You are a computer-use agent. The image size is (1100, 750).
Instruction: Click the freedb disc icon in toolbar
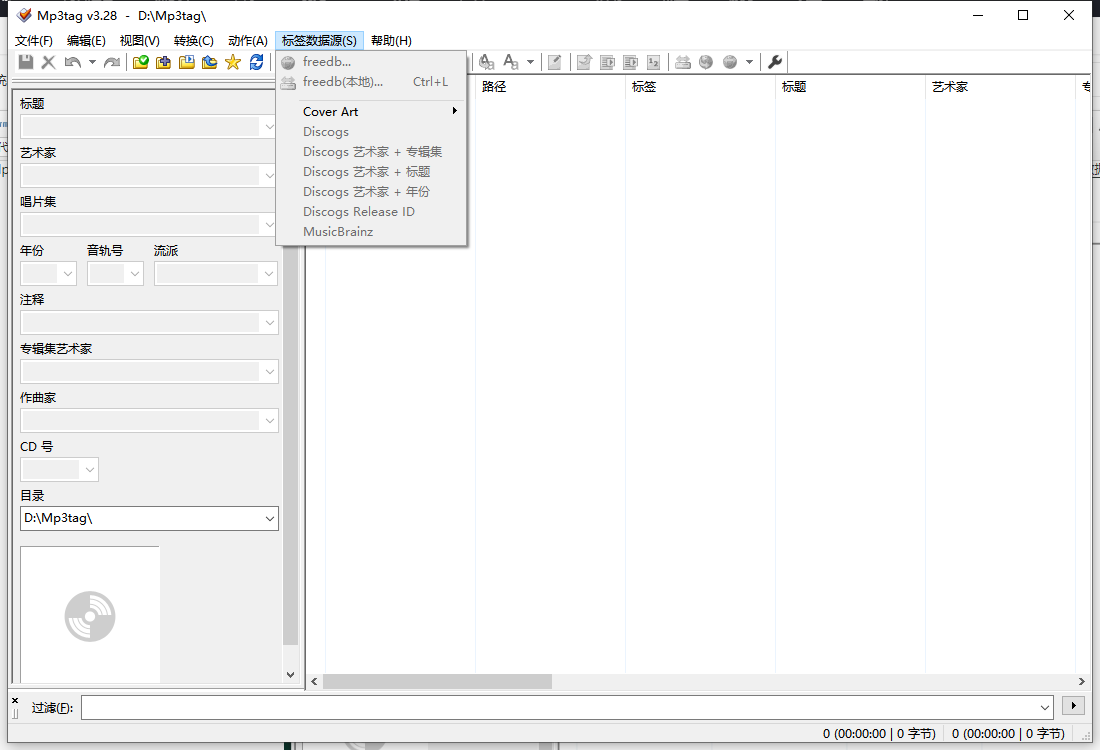pyautogui.click(x=730, y=62)
